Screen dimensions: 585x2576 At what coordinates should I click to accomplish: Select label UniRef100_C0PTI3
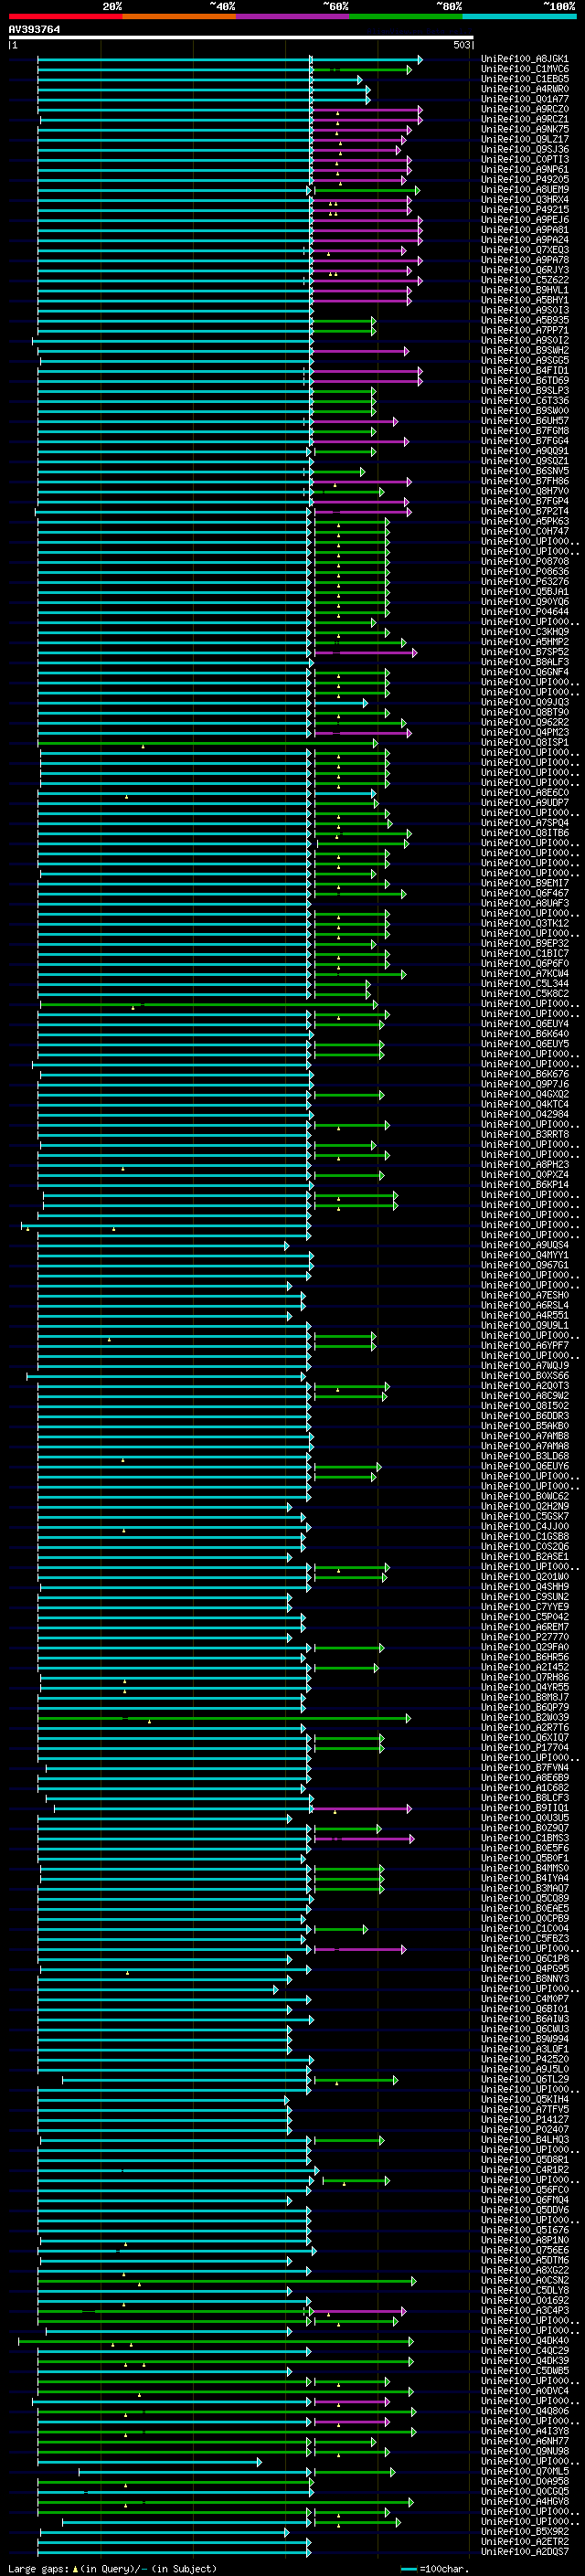point(525,159)
